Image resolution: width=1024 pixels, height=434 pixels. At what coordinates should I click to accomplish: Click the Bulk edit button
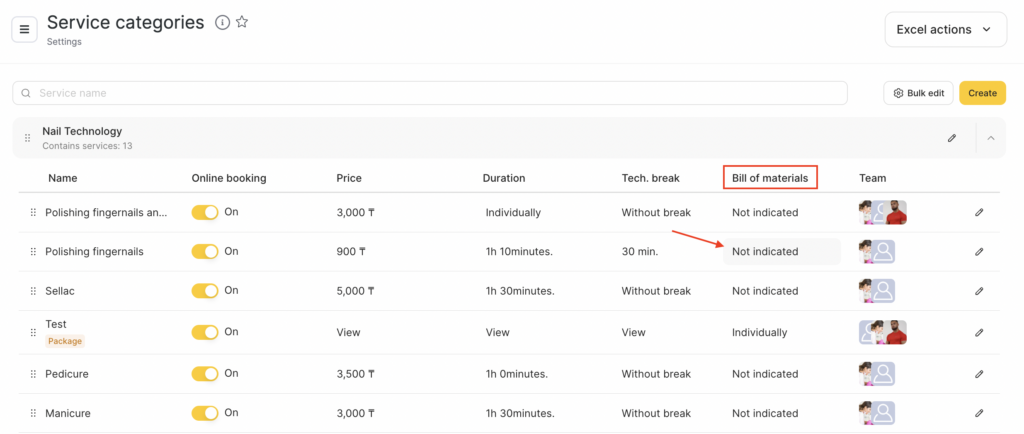click(918, 93)
